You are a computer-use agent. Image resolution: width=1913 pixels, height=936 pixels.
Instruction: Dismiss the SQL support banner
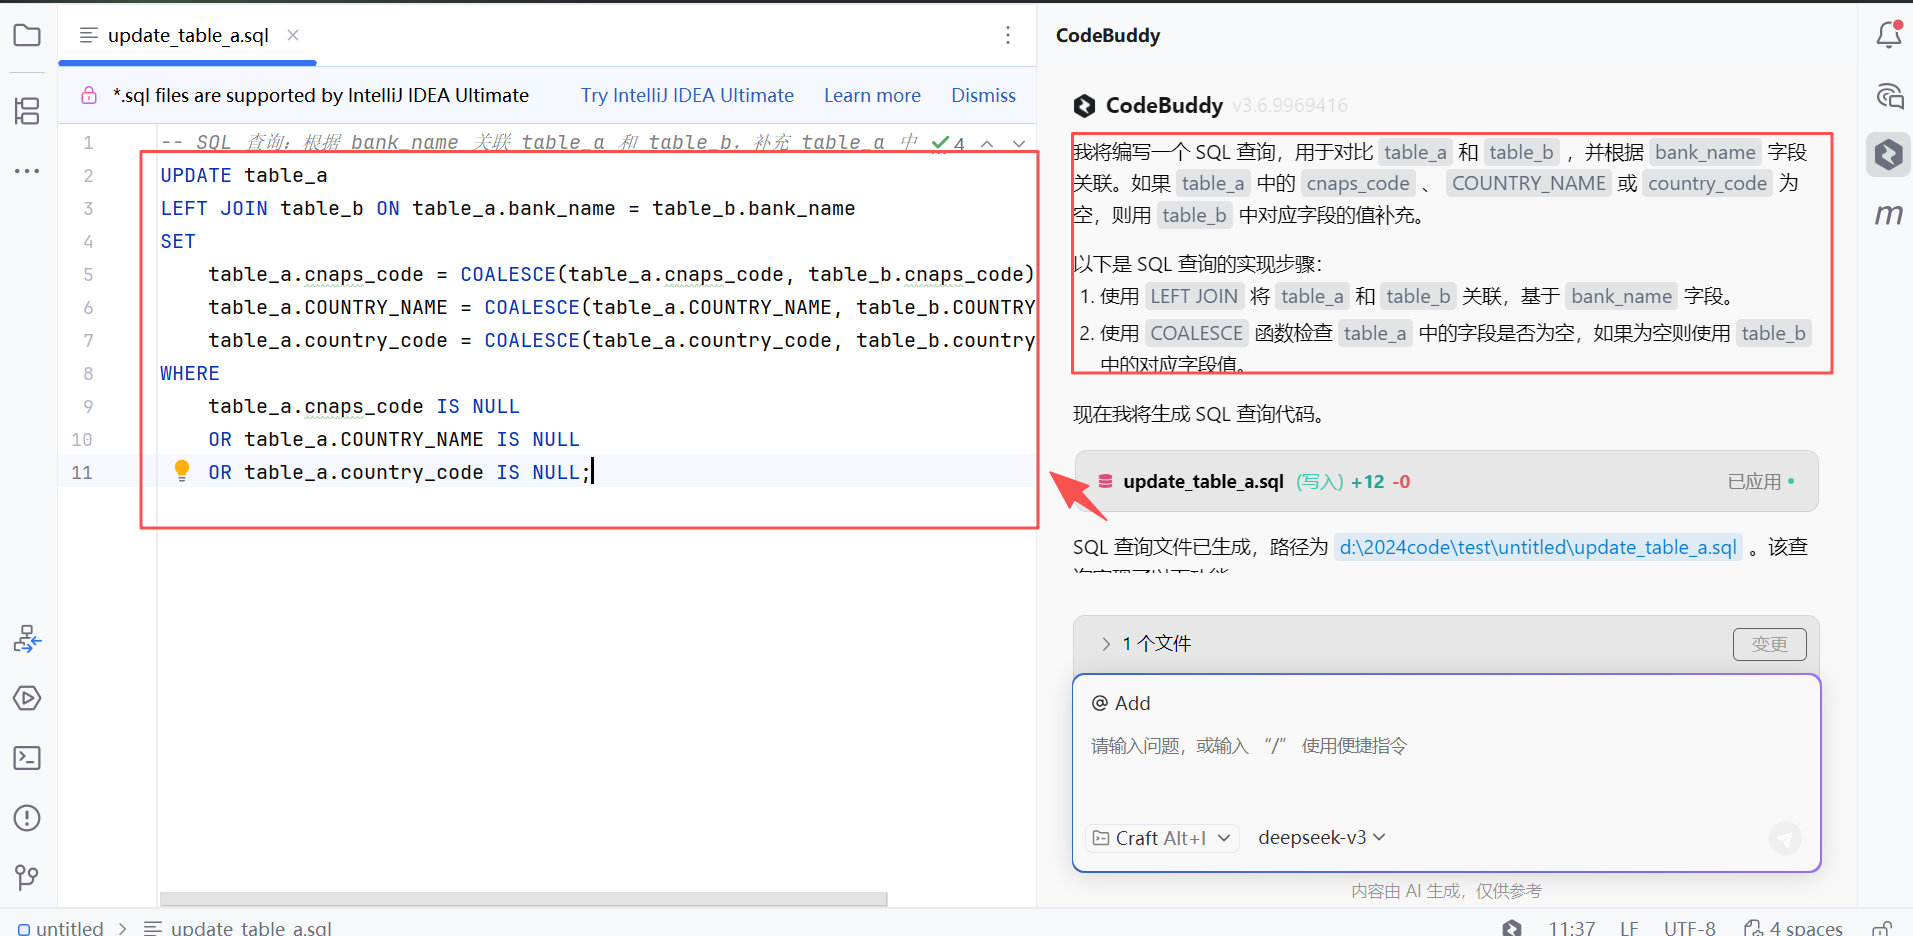[x=983, y=95]
